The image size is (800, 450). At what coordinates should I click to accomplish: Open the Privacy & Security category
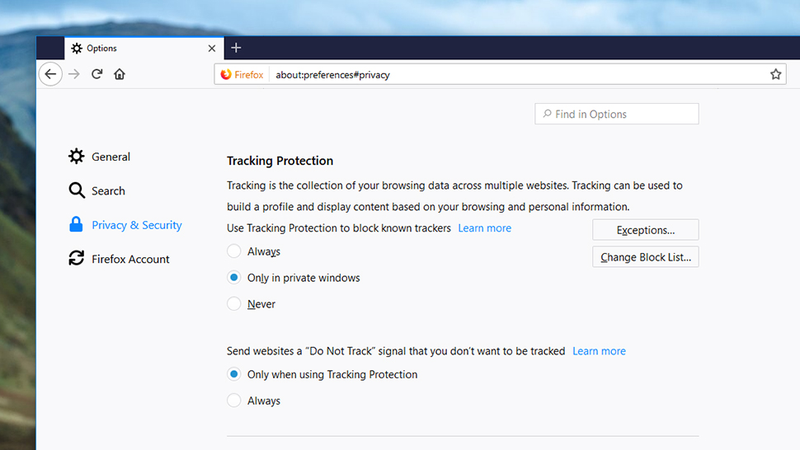(126, 225)
